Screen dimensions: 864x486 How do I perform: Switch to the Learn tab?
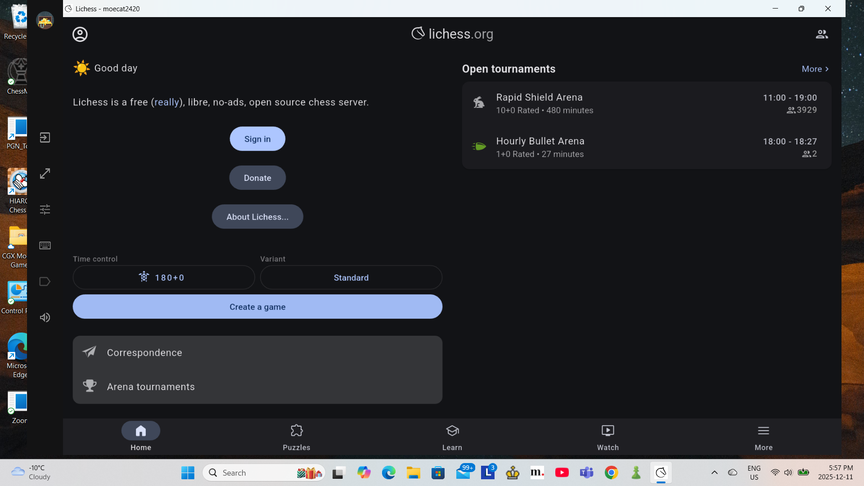point(452,437)
